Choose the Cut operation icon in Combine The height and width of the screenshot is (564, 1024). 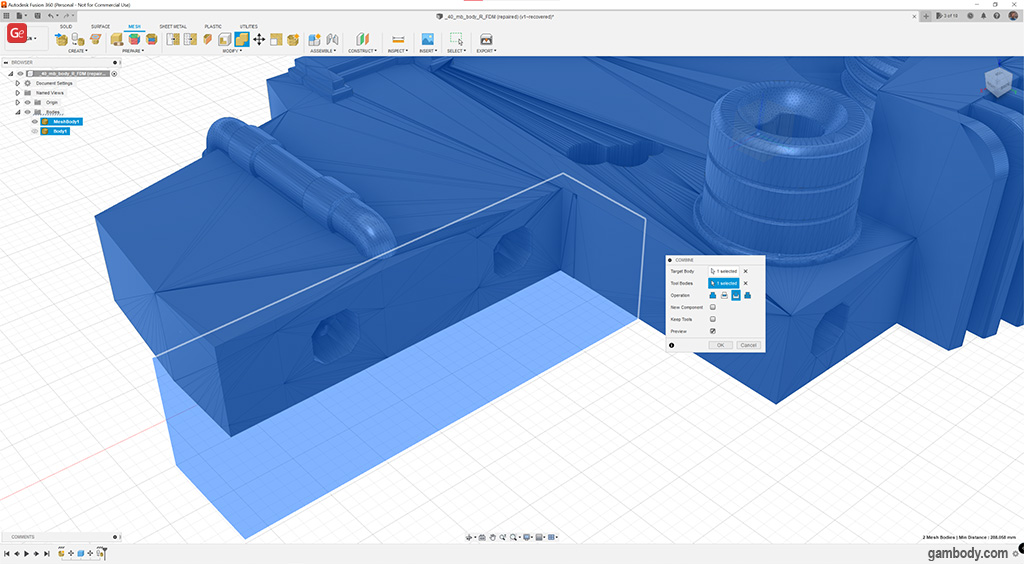pyautogui.click(x=724, y=296)
